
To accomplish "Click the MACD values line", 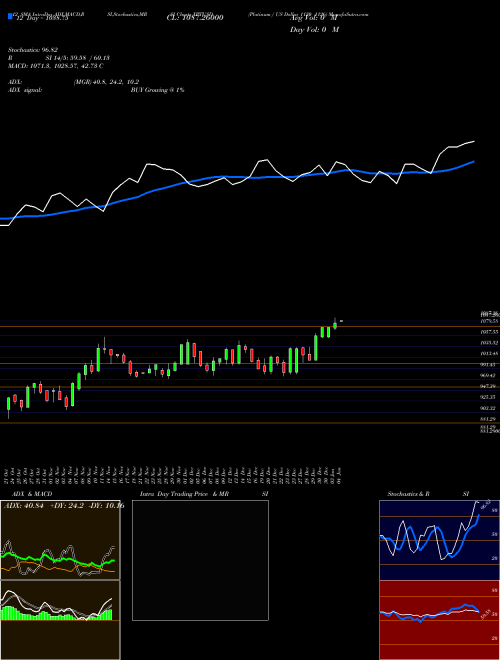I will coord(56,66).
